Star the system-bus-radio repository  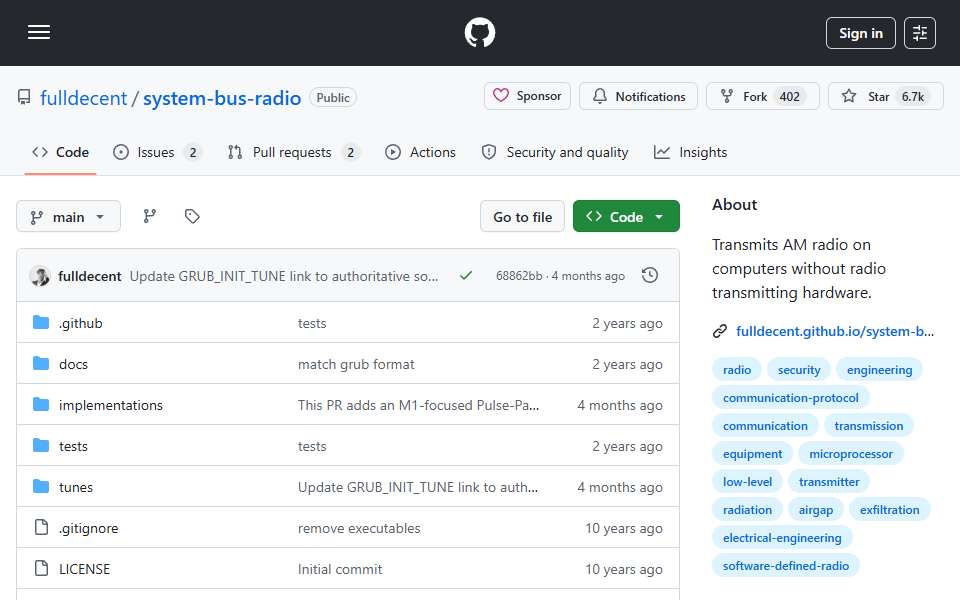coord(885,96)
